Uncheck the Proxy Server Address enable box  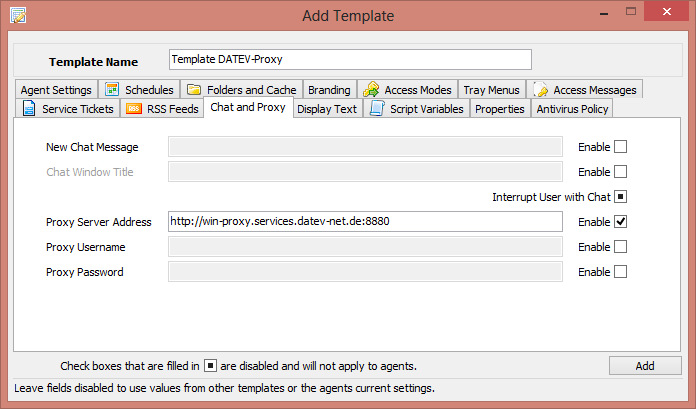point(621,222)
